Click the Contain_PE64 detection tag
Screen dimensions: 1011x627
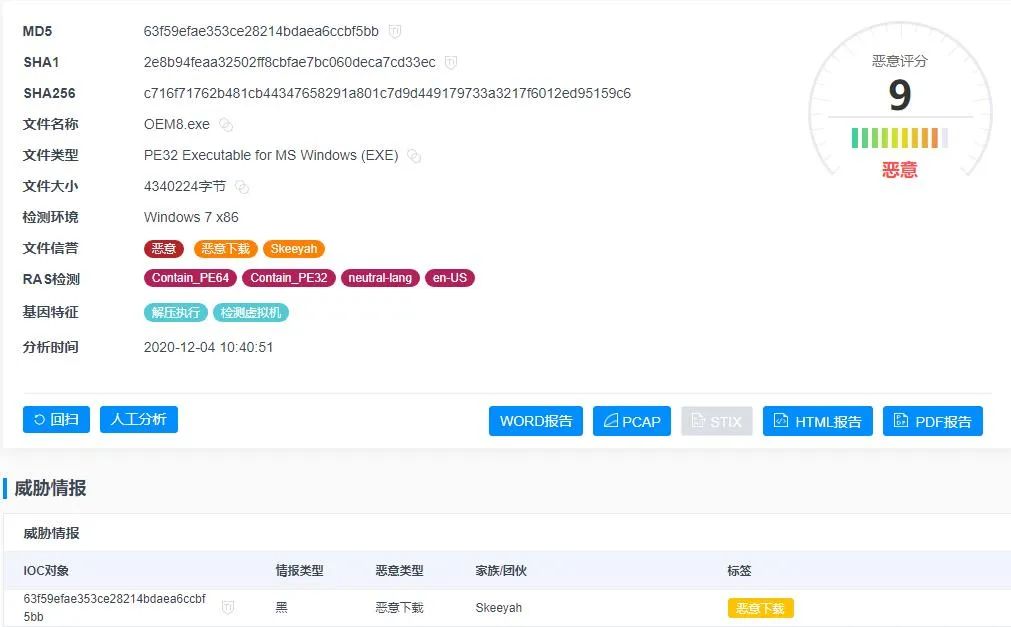(190, 278)
